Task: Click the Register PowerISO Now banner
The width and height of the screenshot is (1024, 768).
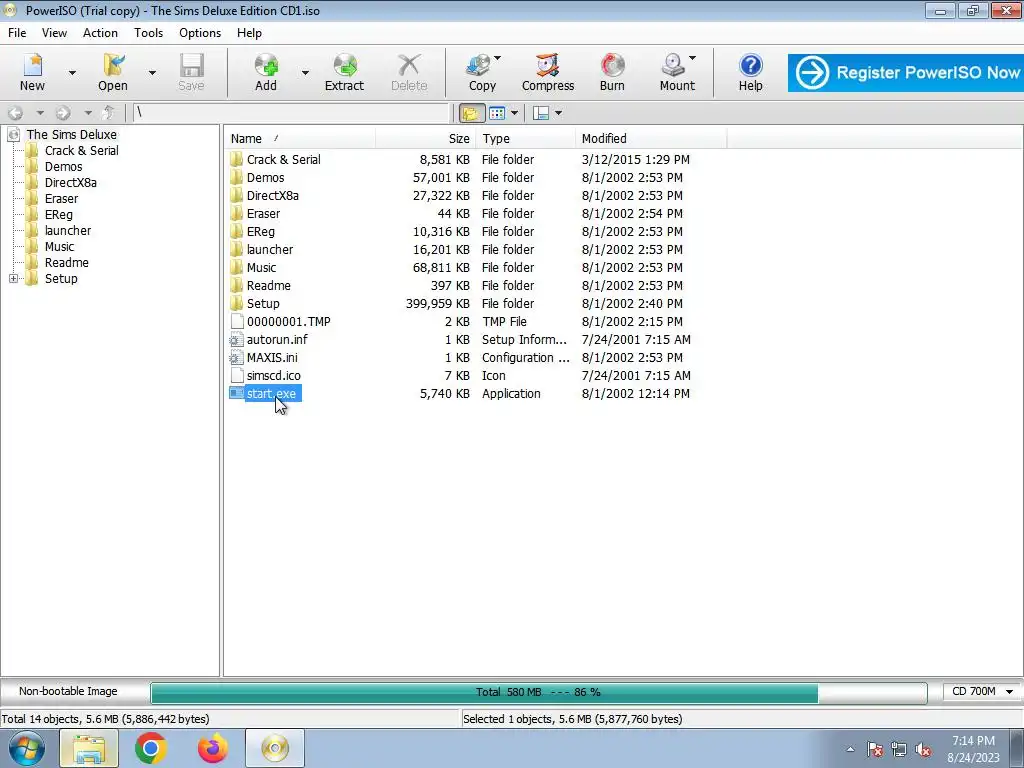Action: [906, 72]
